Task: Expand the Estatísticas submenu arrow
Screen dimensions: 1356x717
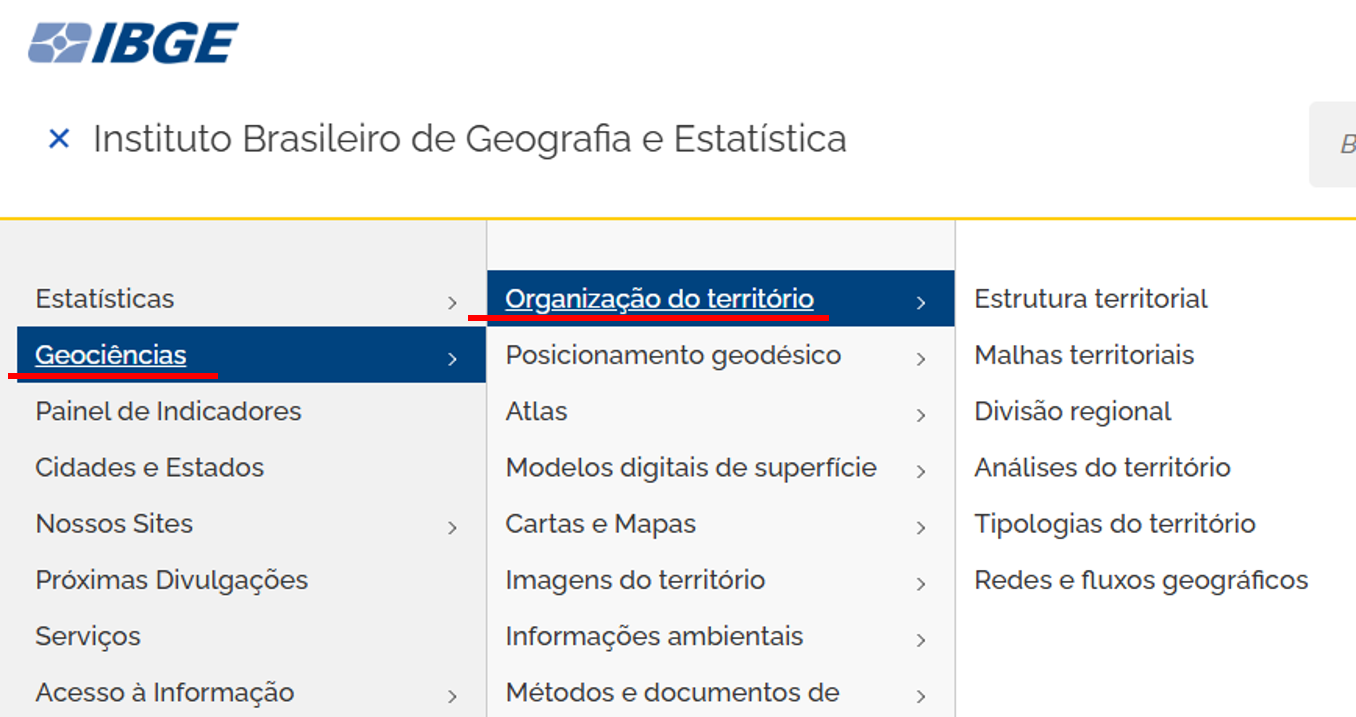Action: [452, 302]
